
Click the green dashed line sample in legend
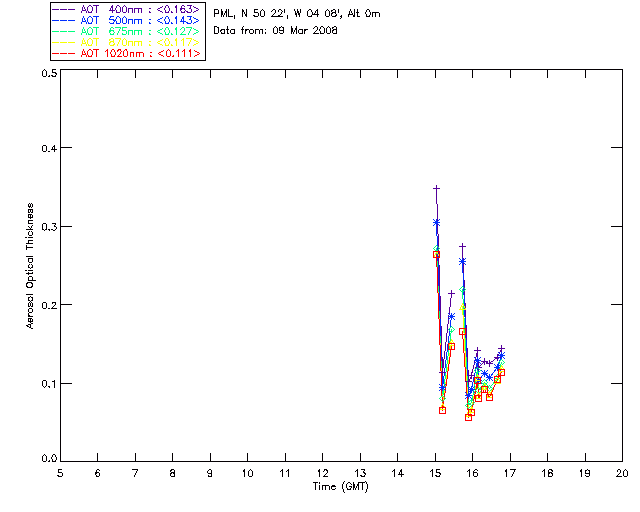64,31
